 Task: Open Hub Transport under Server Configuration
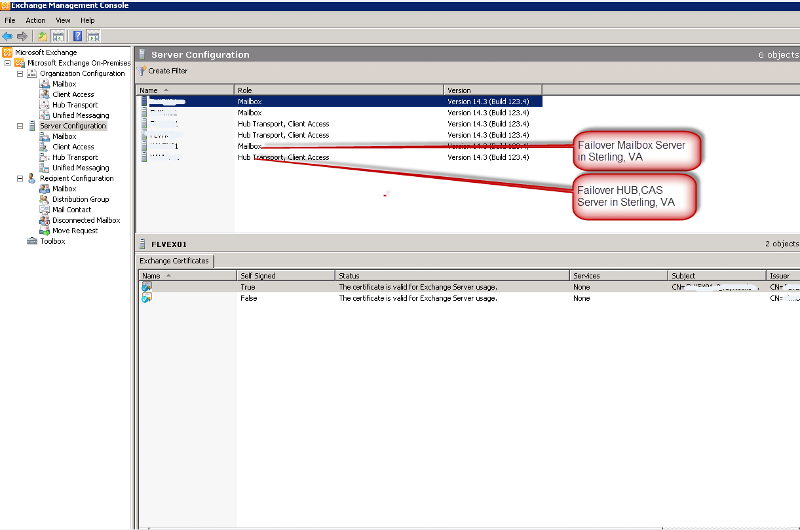75,157
